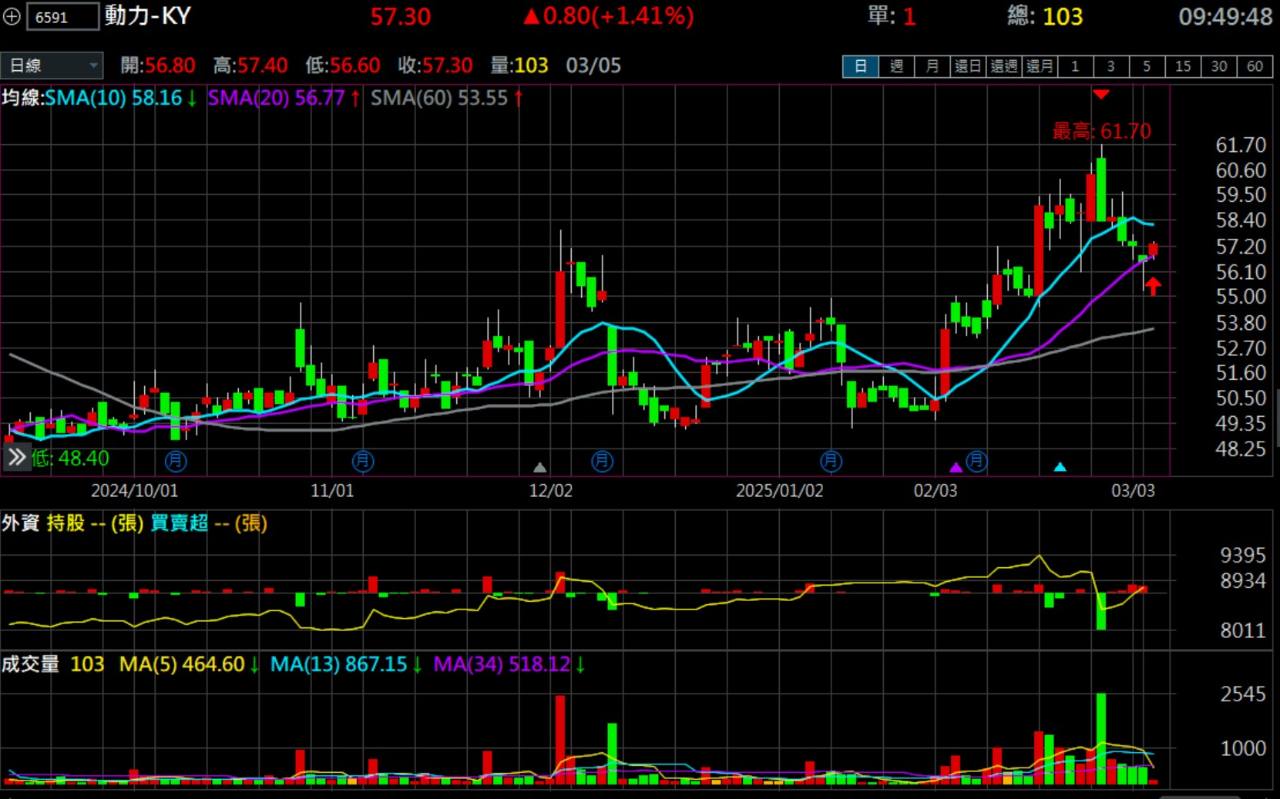1280x799 pixels.
Task: Open the 日線 timeframe dropdown
Action: coord(52,66)
